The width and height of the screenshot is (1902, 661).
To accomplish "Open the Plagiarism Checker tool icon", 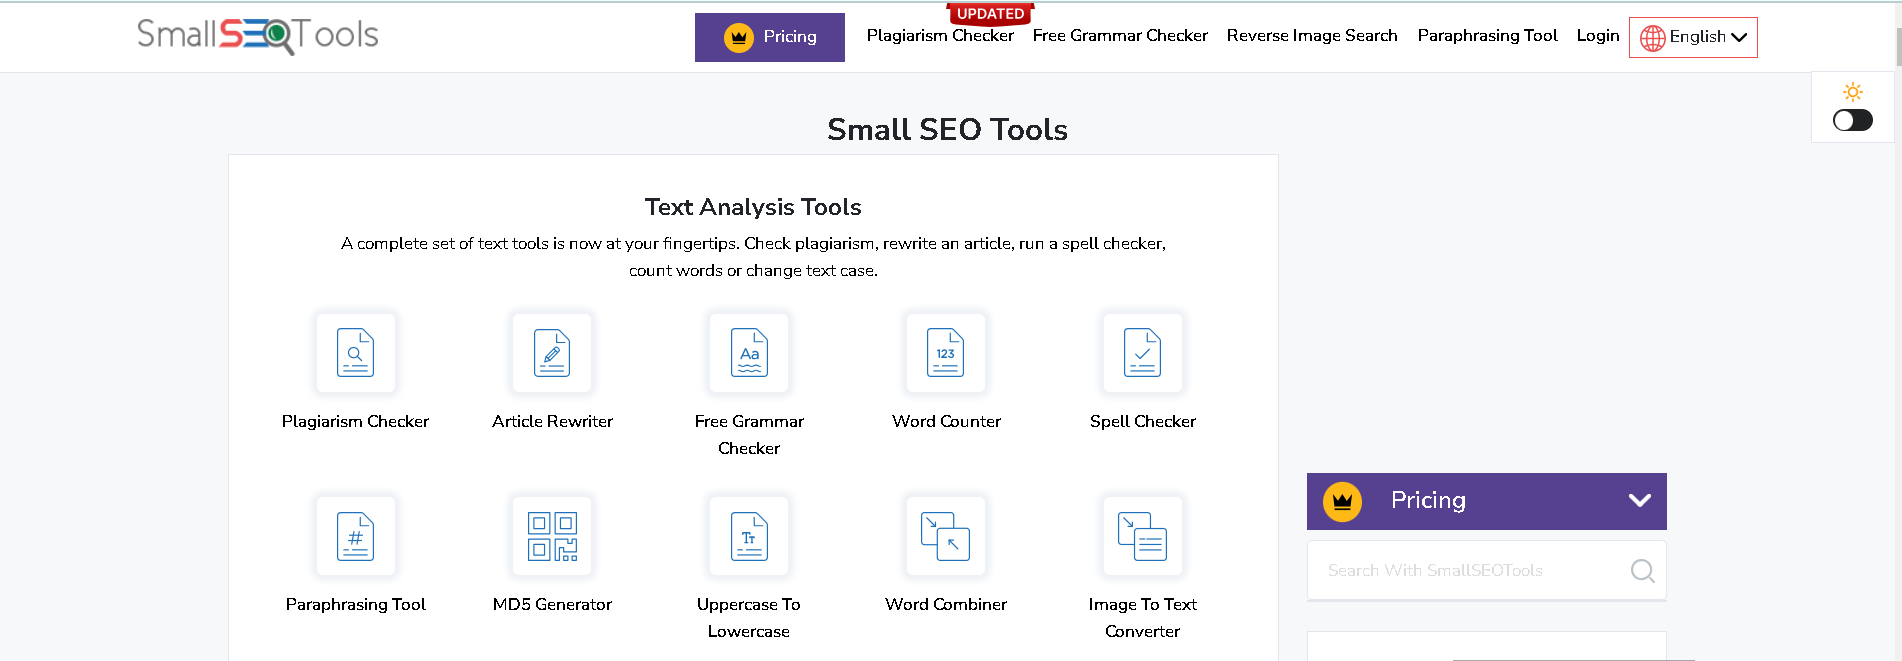I will pos(355,352).
